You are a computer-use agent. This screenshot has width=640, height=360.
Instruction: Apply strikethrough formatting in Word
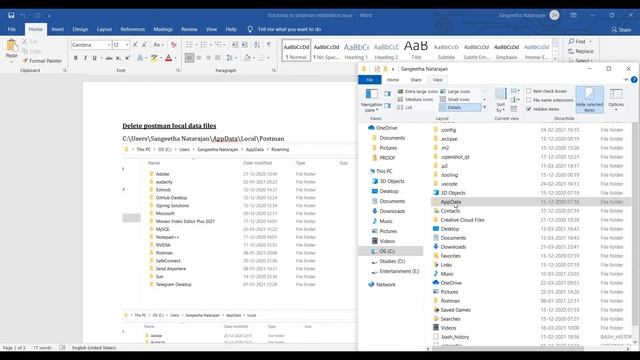click(109, 58)
